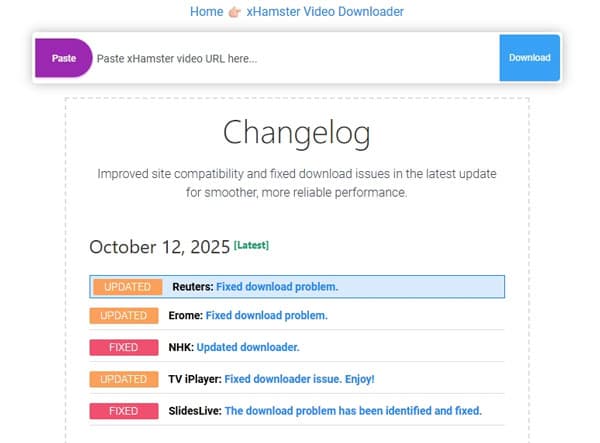This screenshot has height=443, width=600.
Task: Open Erome "Fixed download problem." link
Action: click(267, 316)
